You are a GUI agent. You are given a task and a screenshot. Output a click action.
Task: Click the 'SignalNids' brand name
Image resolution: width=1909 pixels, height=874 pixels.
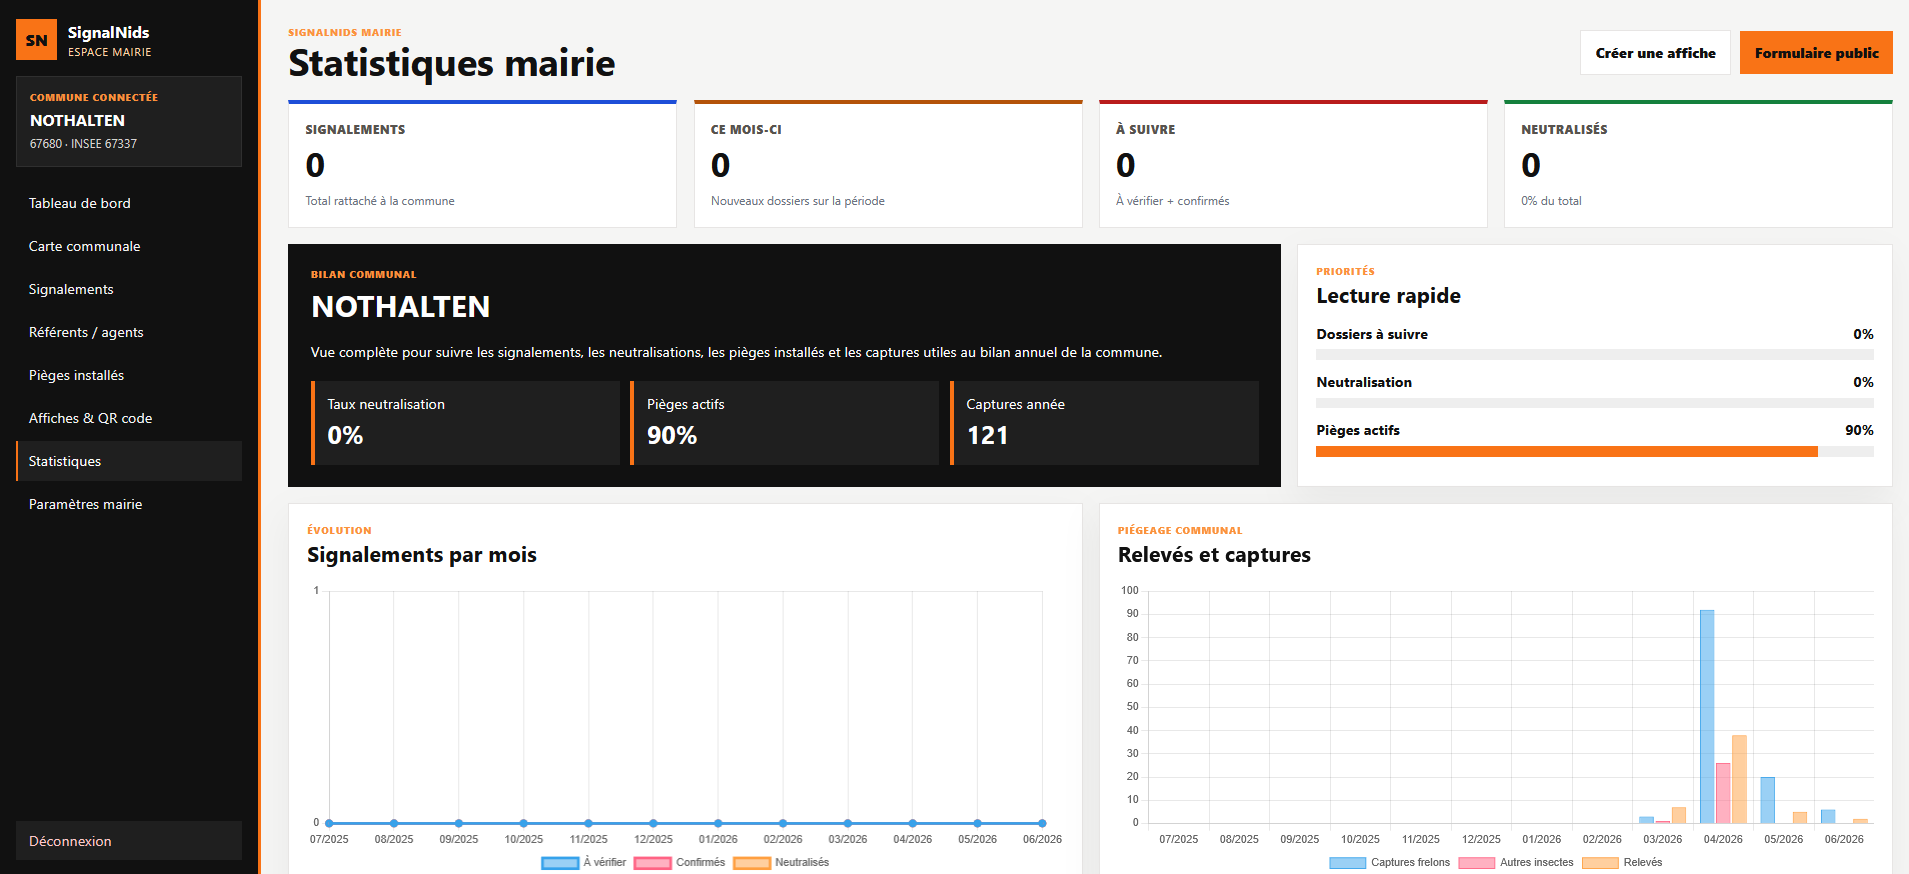coord(108,33)
